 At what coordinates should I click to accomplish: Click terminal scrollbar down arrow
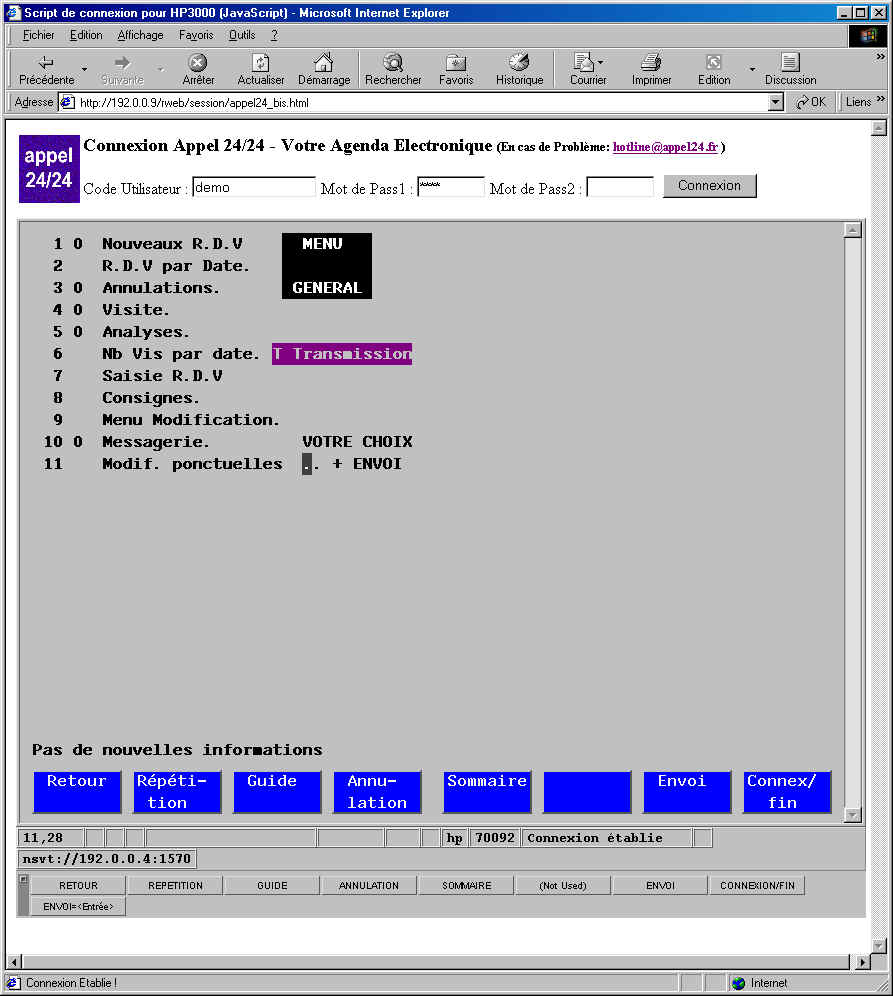pyautogui.click(x=852, y=815)
